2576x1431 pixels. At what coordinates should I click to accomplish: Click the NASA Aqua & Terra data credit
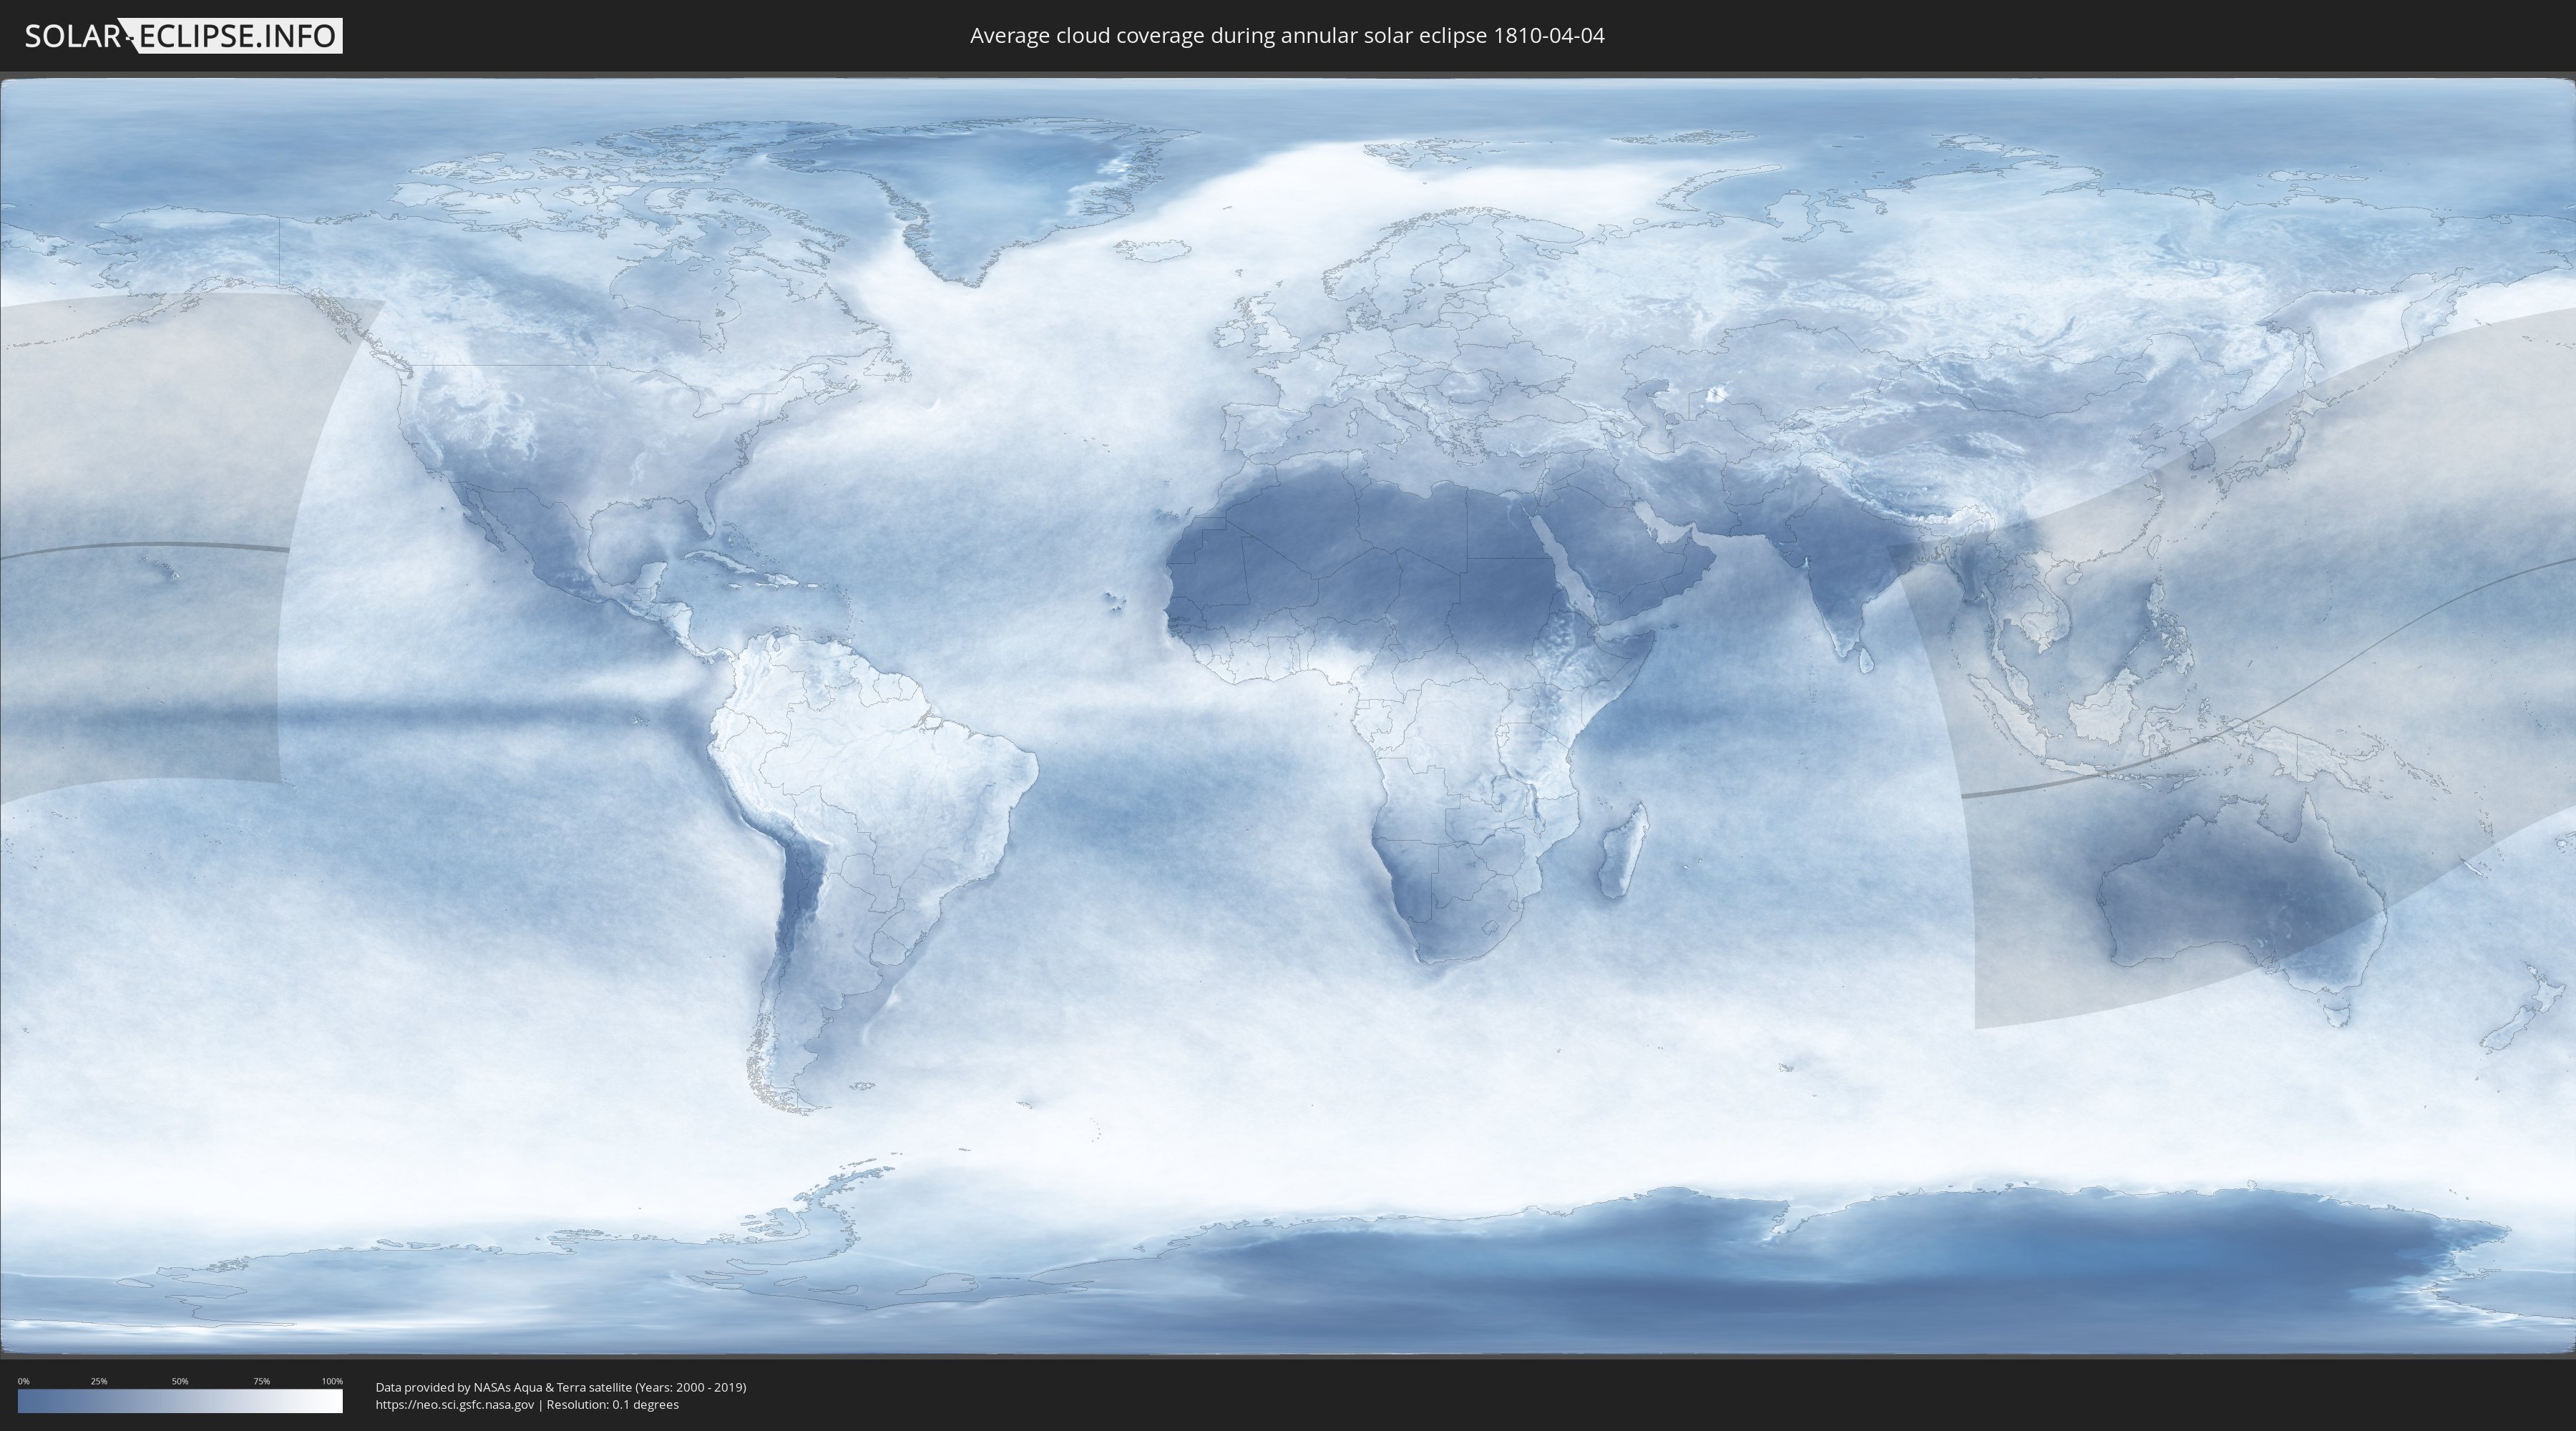560,1387
